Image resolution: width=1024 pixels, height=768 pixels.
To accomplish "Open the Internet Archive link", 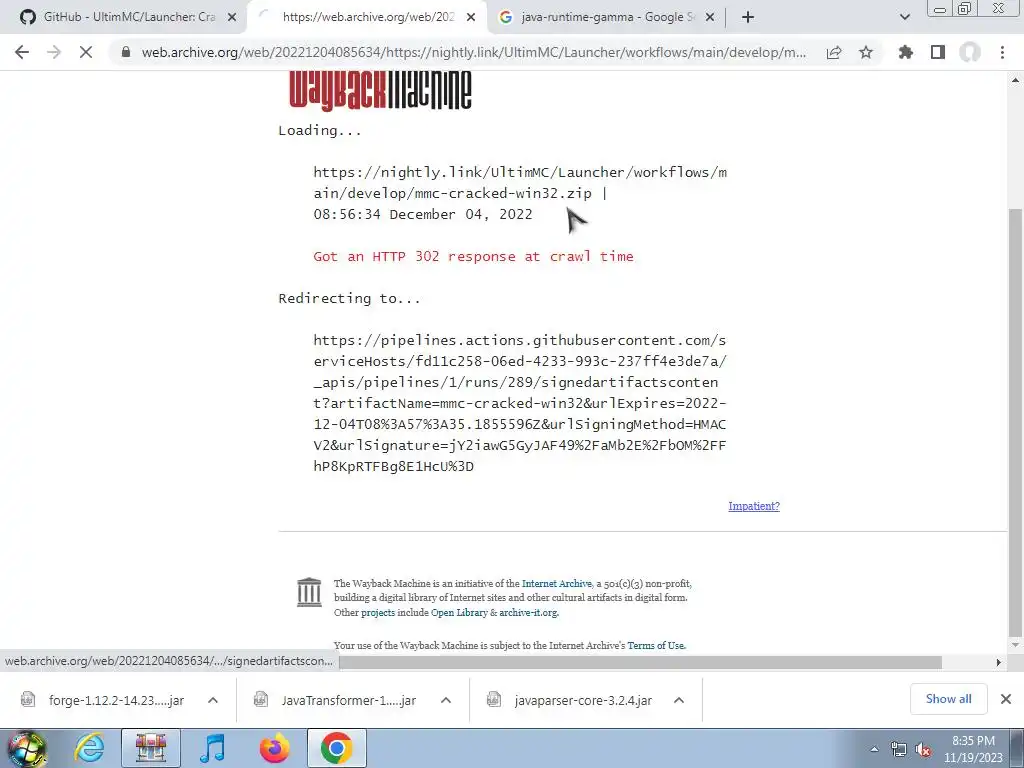I will 556,583.
